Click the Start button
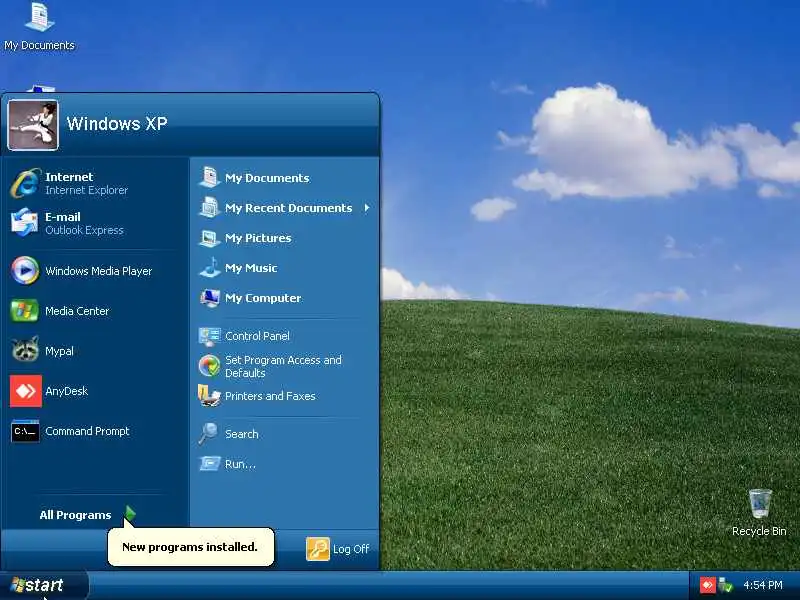The height and width of the screenshot is (600, 800). (x=44, y=585)
